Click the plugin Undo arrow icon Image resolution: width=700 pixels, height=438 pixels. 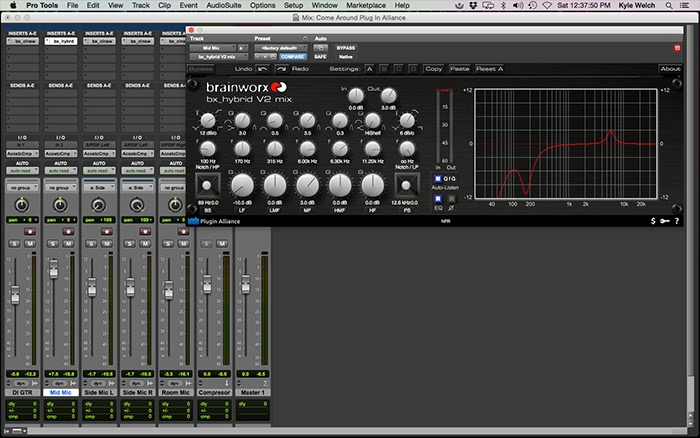point(263,69)
